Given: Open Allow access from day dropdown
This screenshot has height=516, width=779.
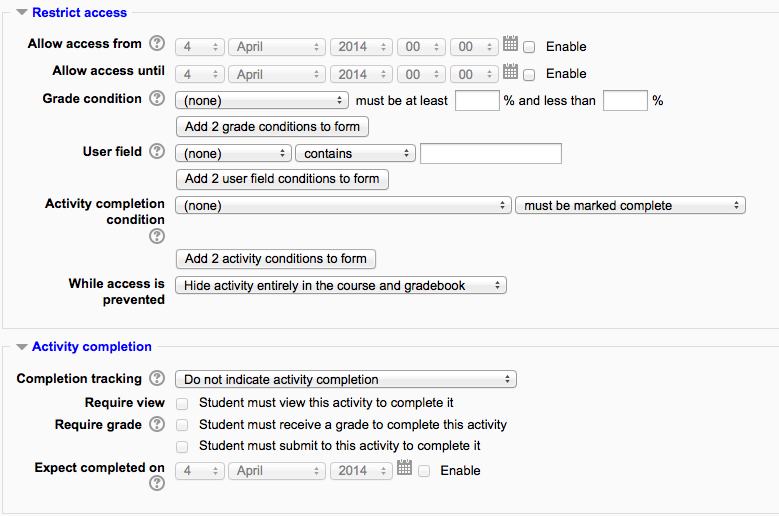Looking at the screenshot, I should coord(200,47).
